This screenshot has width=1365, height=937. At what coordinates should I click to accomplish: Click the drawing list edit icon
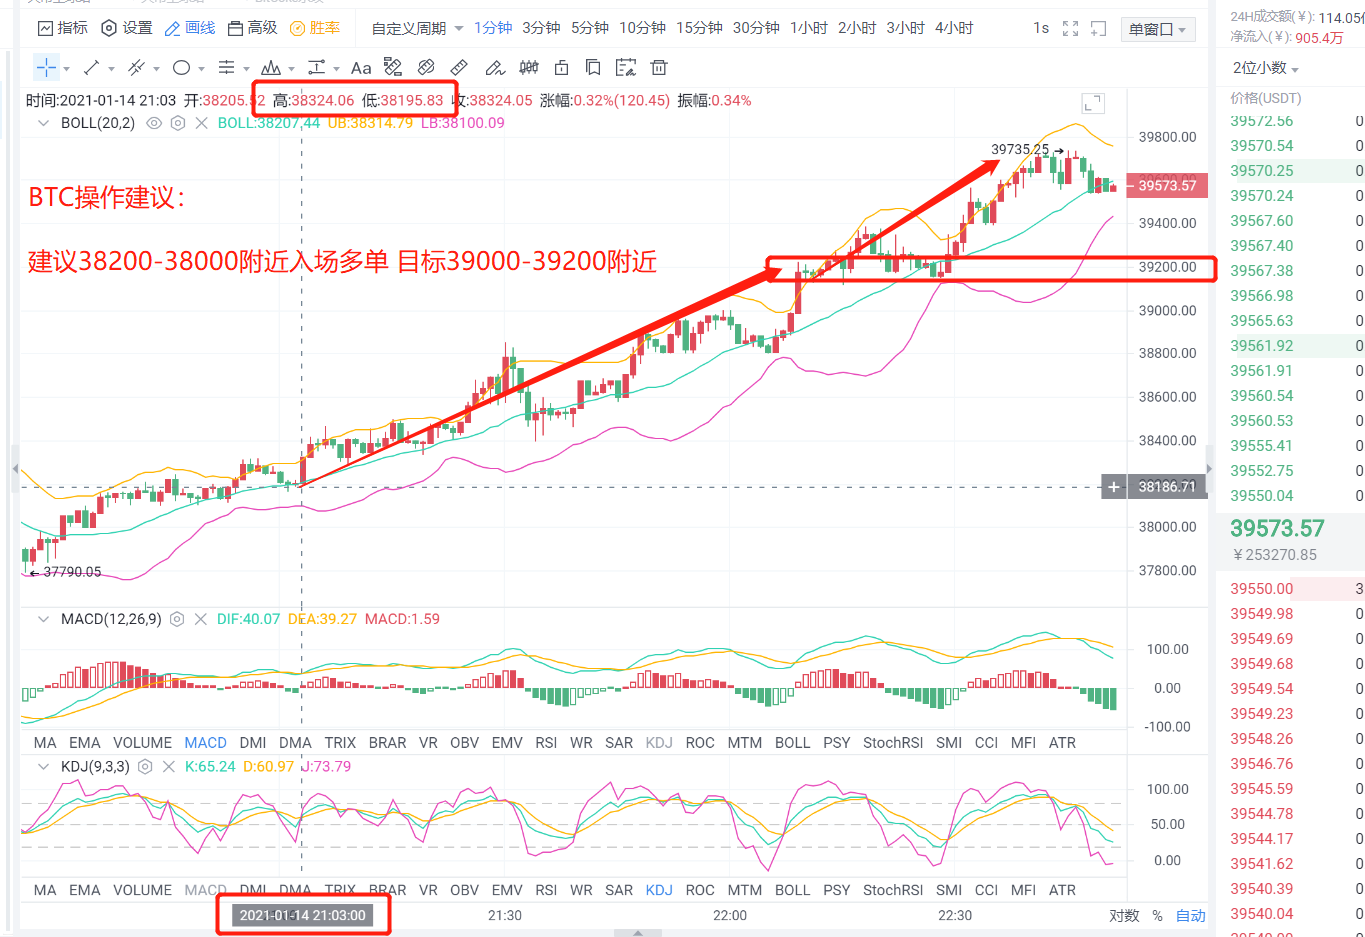[x=626, y=68]
